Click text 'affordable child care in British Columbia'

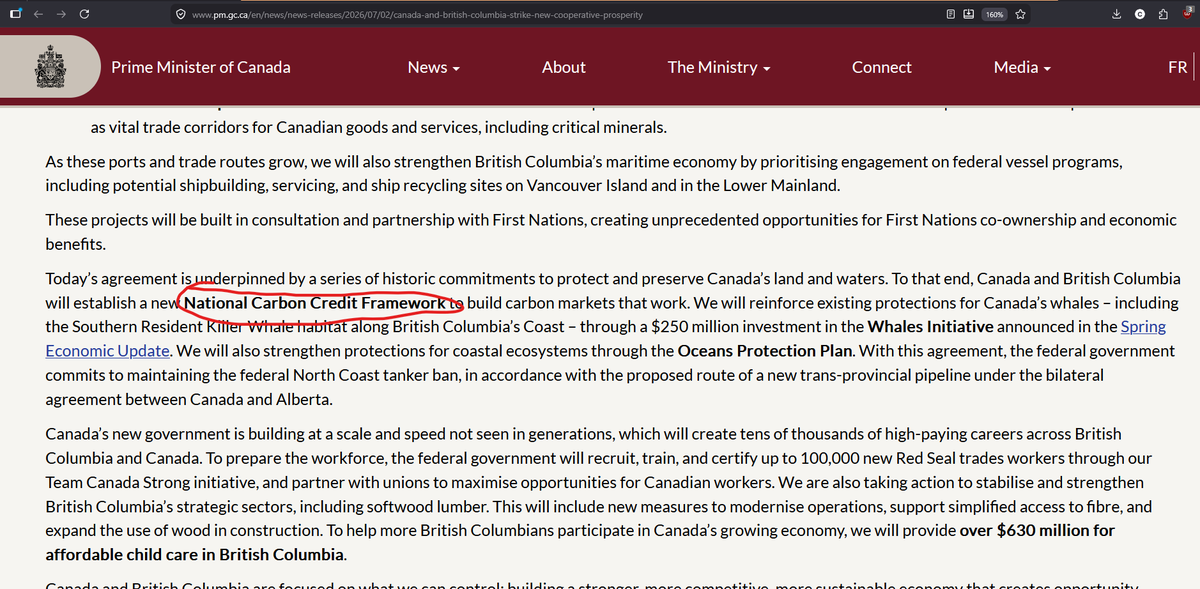(194, 554)
